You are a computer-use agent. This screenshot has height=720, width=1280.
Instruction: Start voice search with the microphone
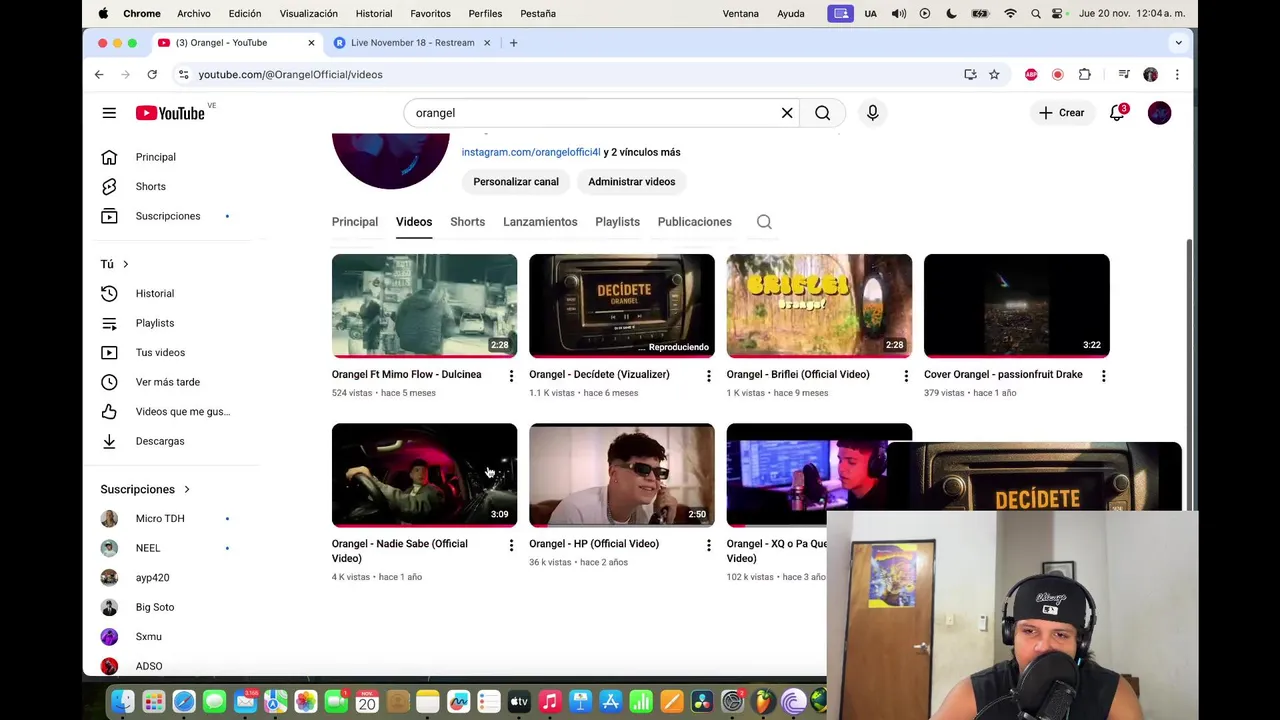click(872, 113)
